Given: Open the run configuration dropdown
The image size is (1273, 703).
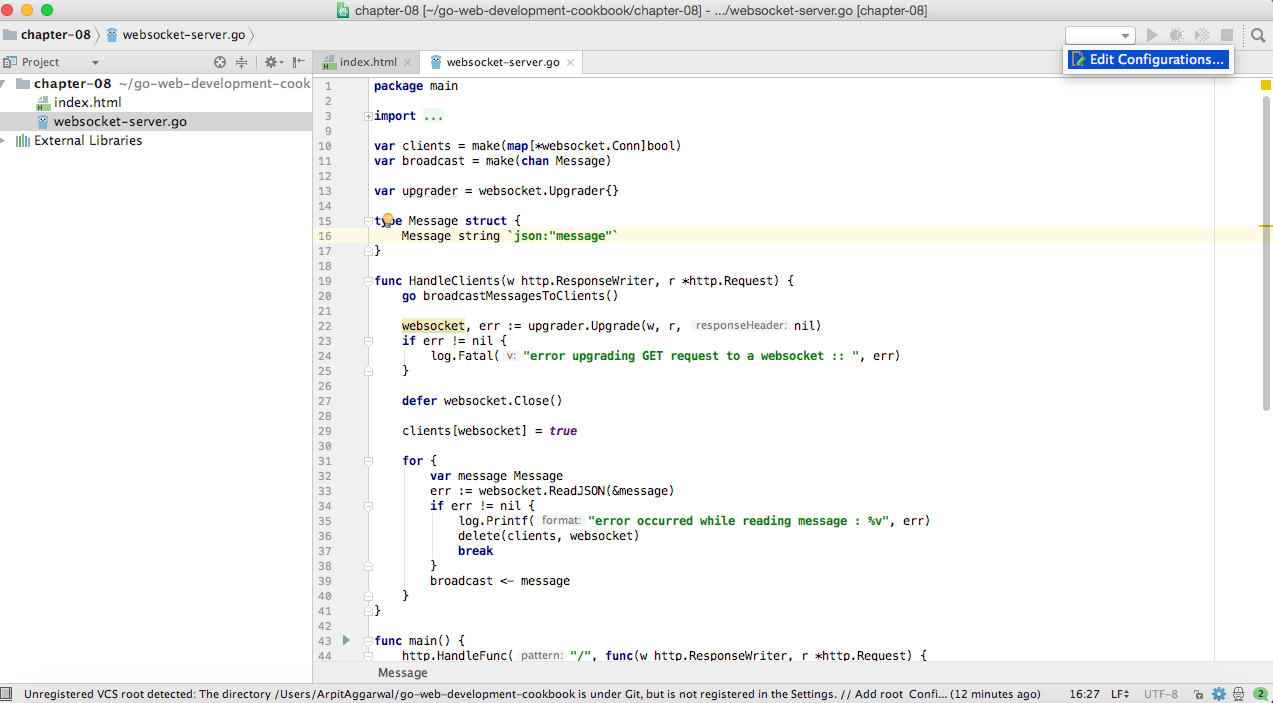Looking at the screenshot, I should (x=1100, y=35).
